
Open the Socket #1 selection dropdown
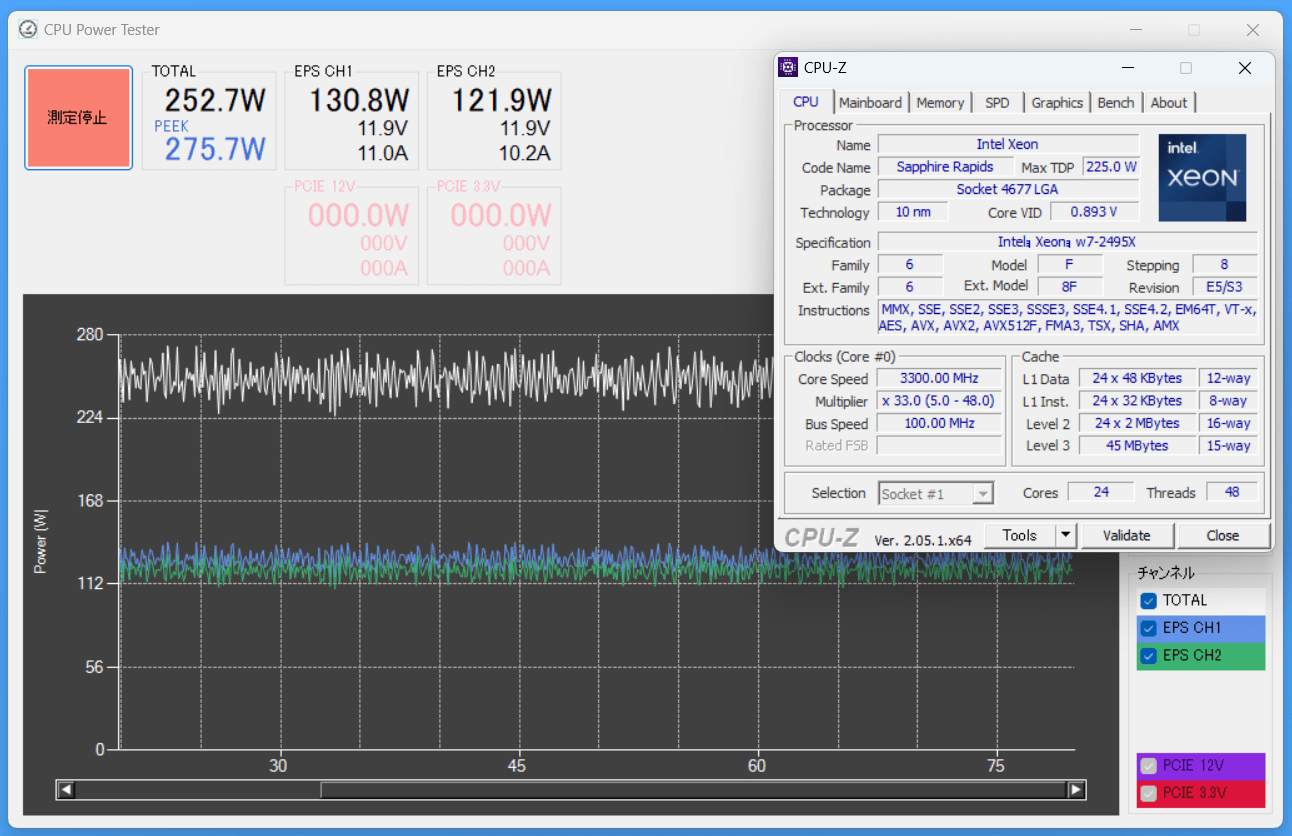pos(936,494)
